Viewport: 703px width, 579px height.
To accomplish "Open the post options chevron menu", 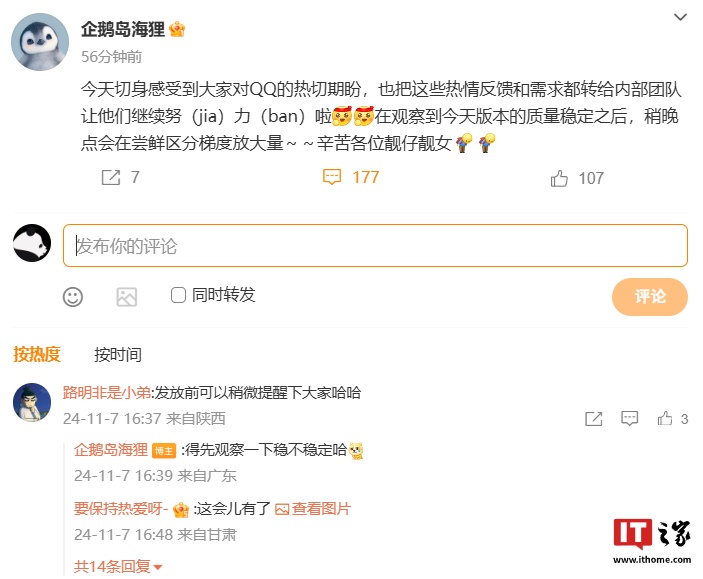I will pos(681,17).
